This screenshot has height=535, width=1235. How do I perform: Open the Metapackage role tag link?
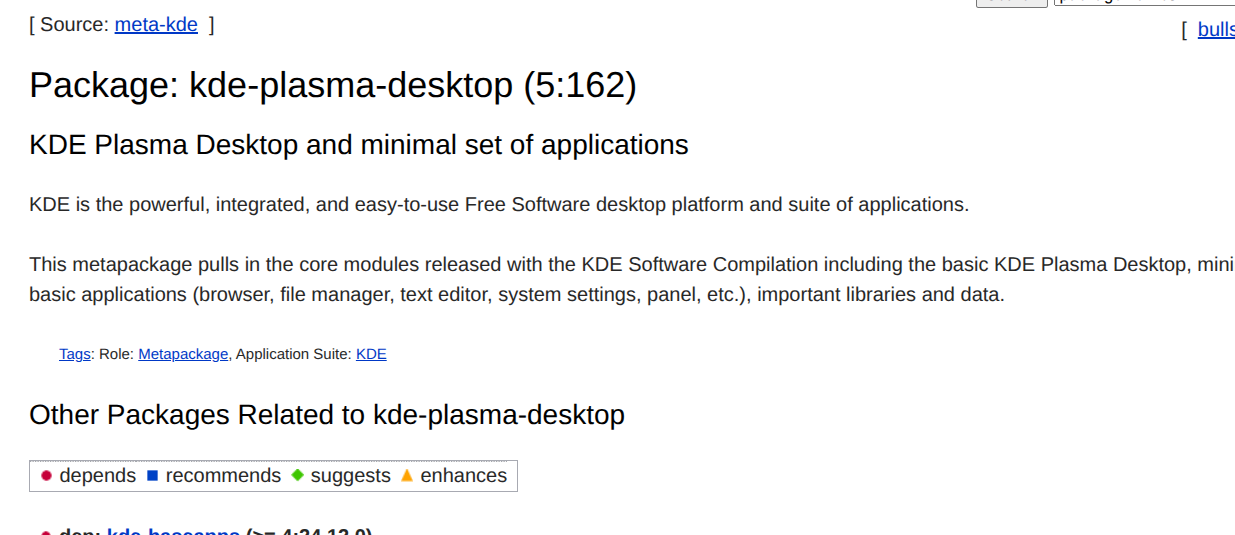tap(183, 354)
